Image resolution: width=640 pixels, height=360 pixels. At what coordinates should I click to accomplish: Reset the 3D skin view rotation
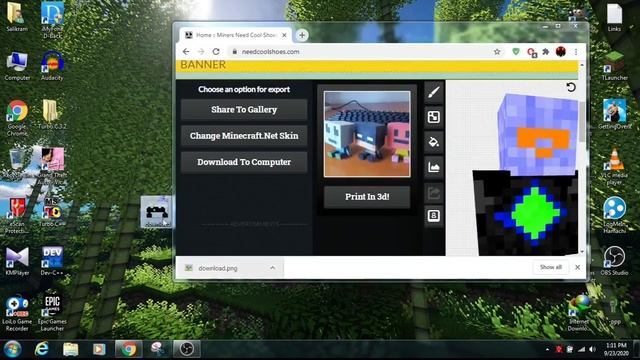coord(571,87)
